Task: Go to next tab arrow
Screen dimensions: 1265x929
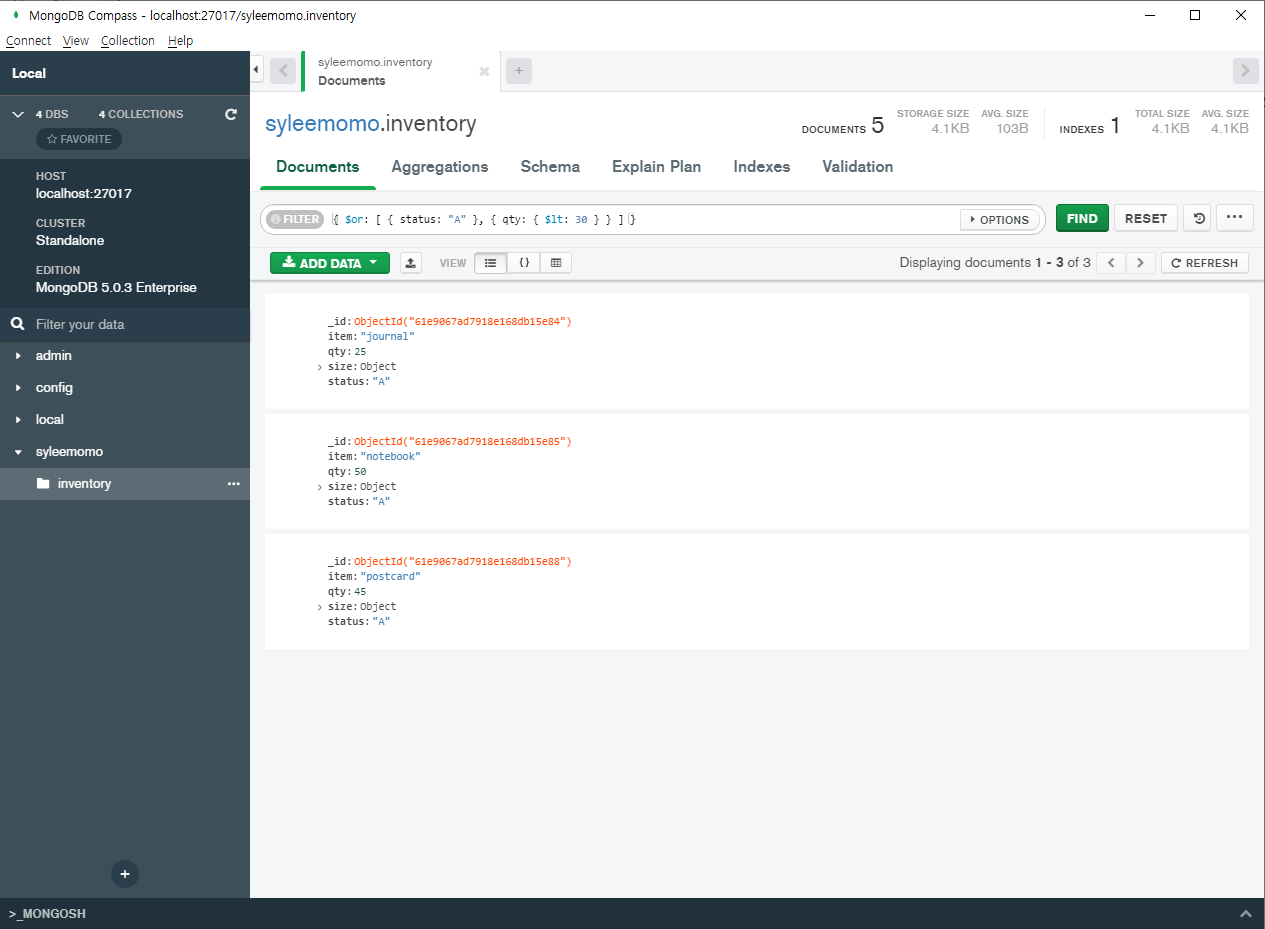Action: coord(1245,71)
